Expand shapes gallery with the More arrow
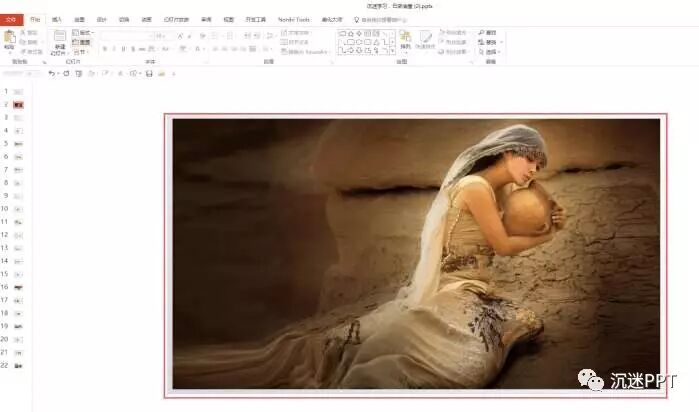The height and width of the screenshot is (412, 699). [392, 52]
